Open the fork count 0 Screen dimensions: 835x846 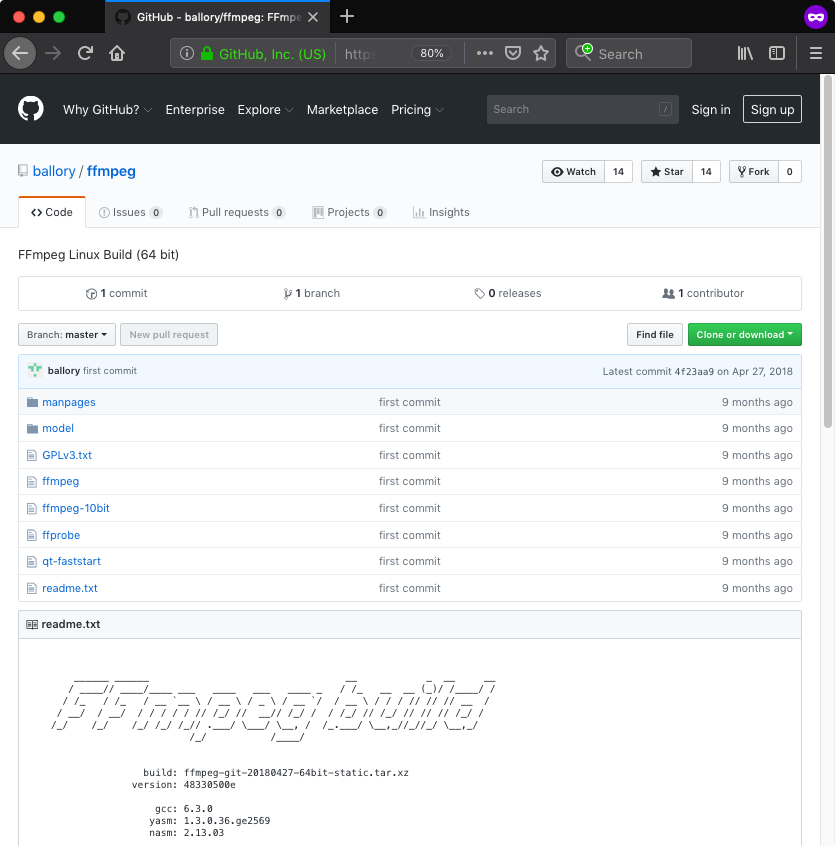click(x=790, y=172)
